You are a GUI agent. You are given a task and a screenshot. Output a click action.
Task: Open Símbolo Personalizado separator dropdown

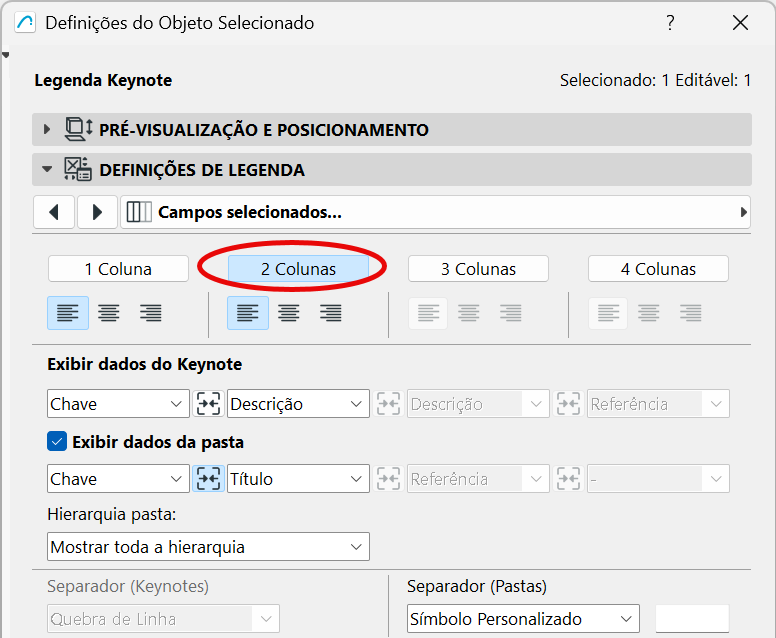[523, 619]
